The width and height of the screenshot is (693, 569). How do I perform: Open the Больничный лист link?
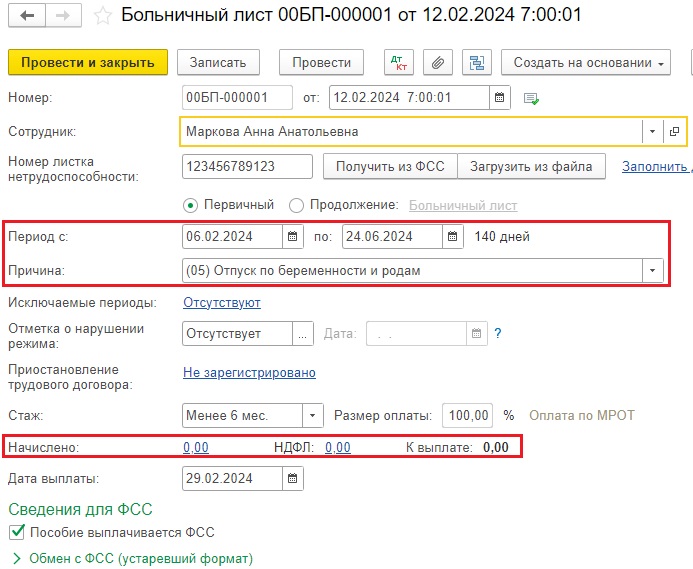tap(463, 206)
